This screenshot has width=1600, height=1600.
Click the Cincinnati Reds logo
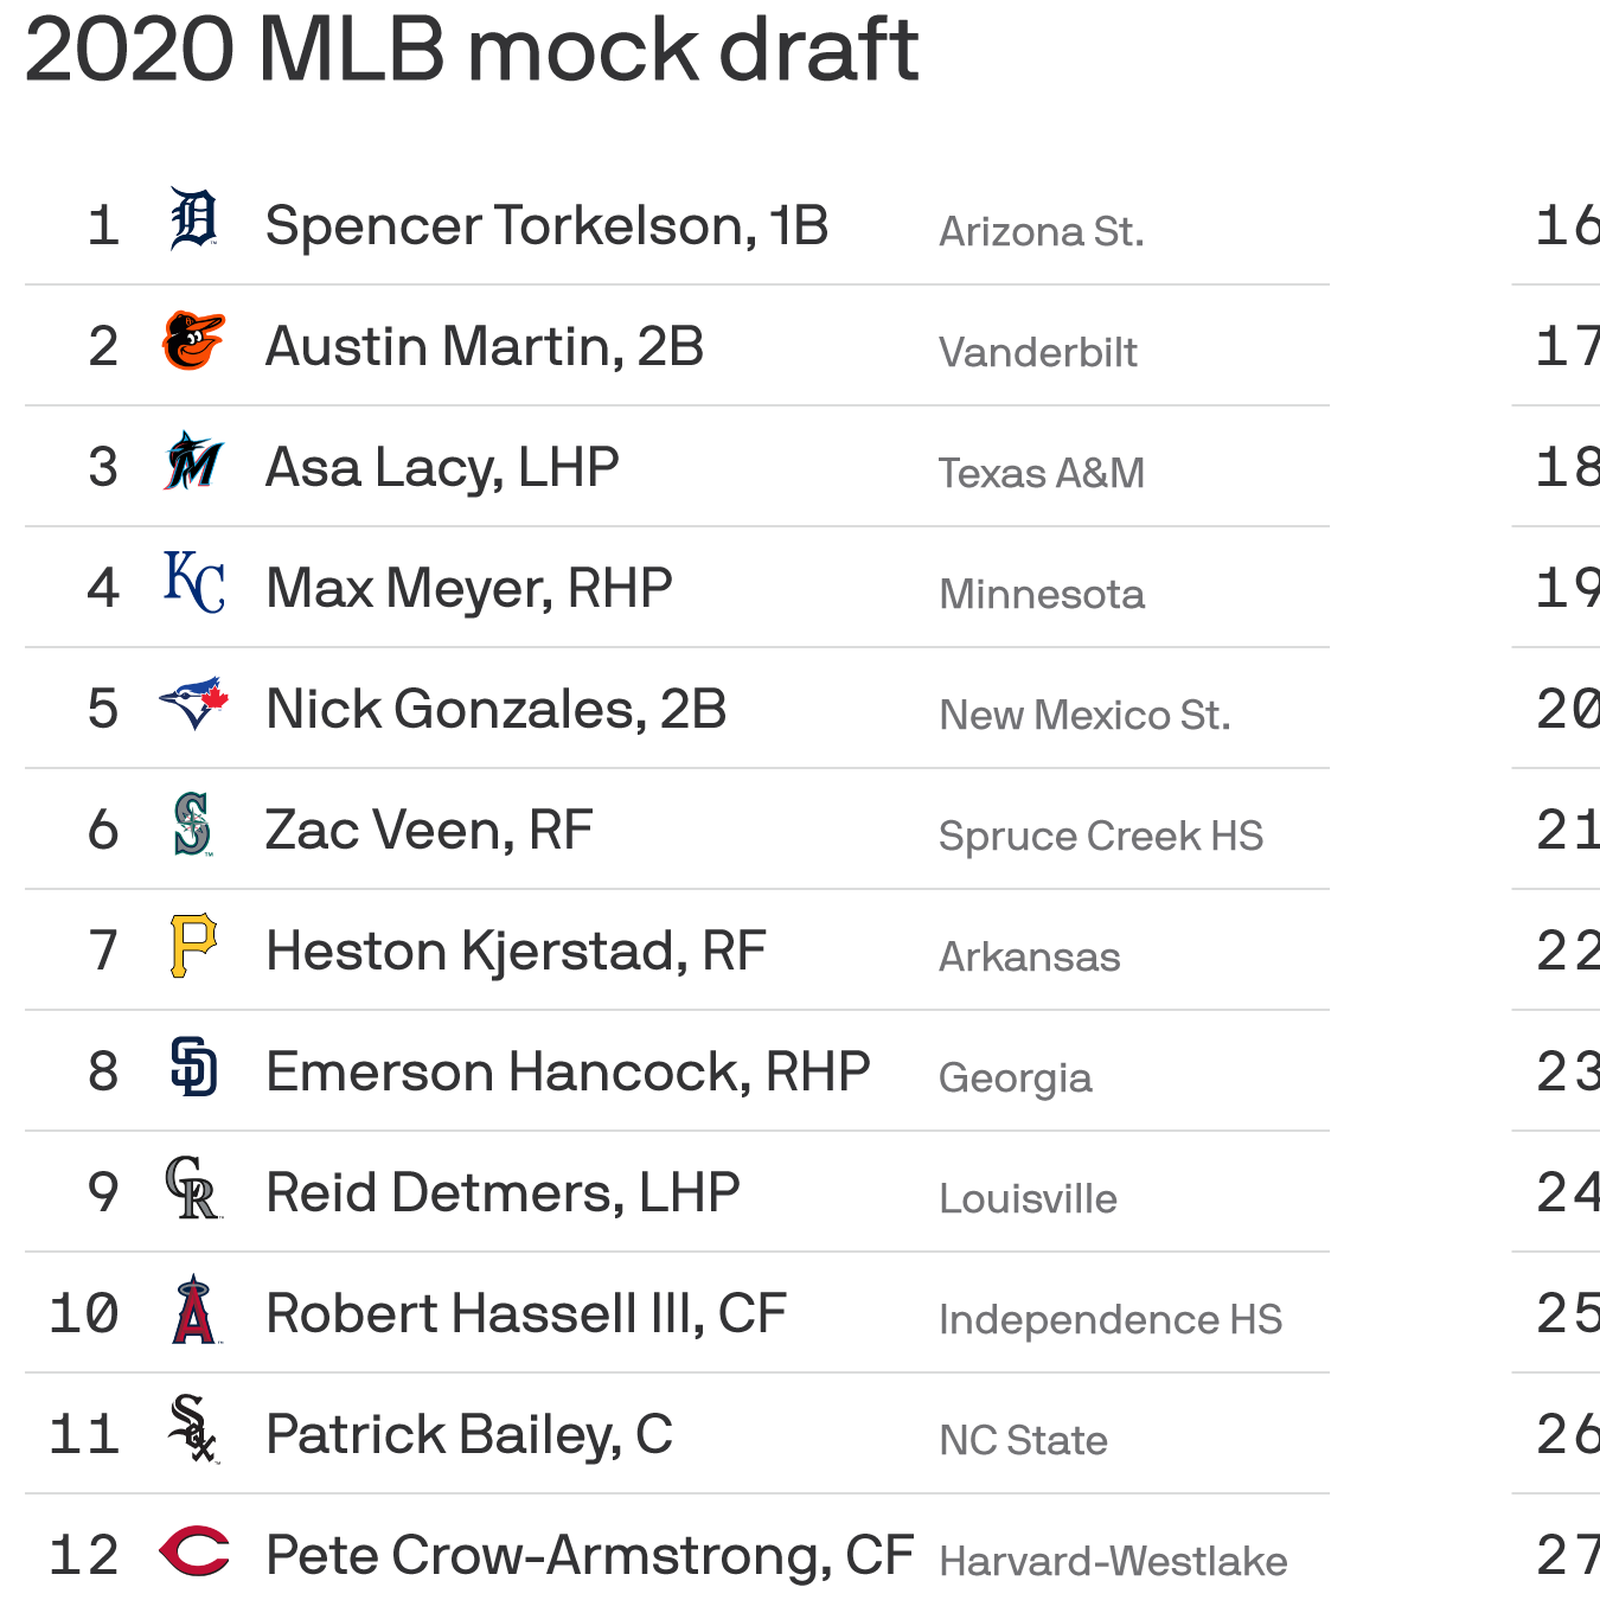[193, 1551]
